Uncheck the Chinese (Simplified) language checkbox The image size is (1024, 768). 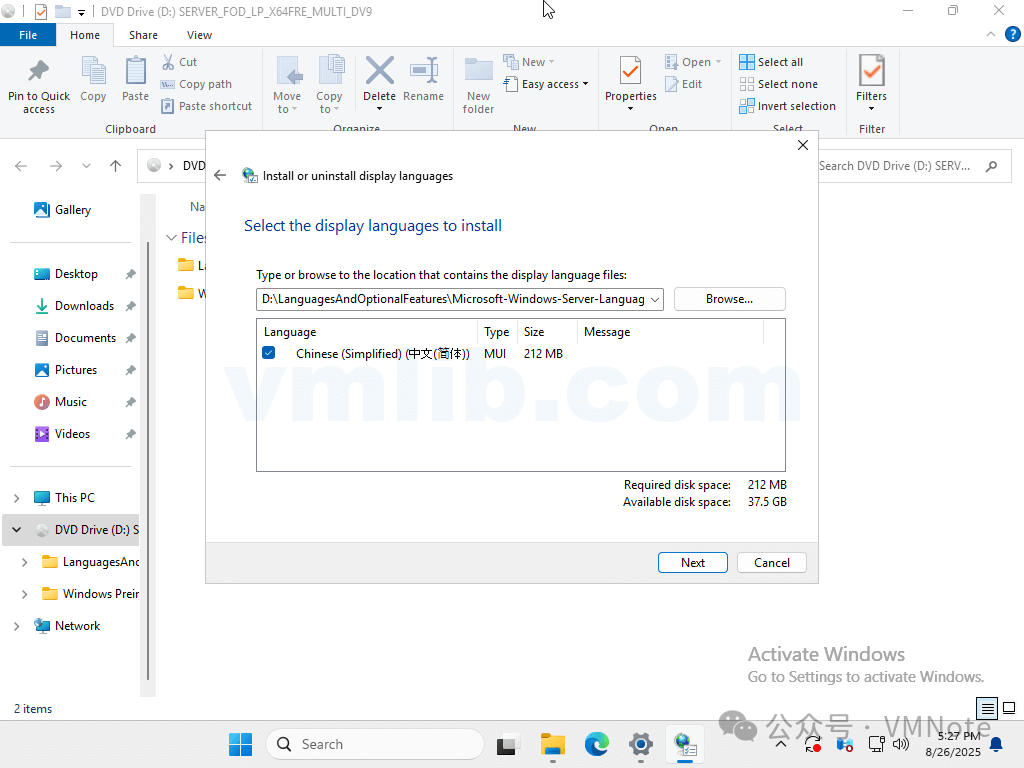268,353
